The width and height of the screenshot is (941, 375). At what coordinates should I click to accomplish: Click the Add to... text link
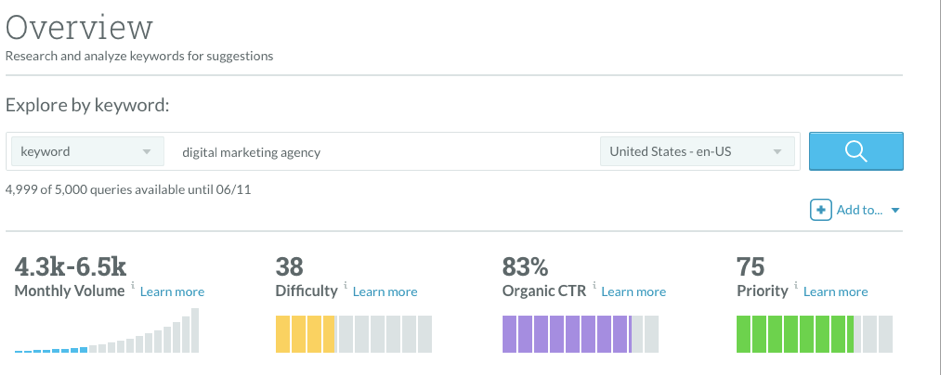pos(859,210)
